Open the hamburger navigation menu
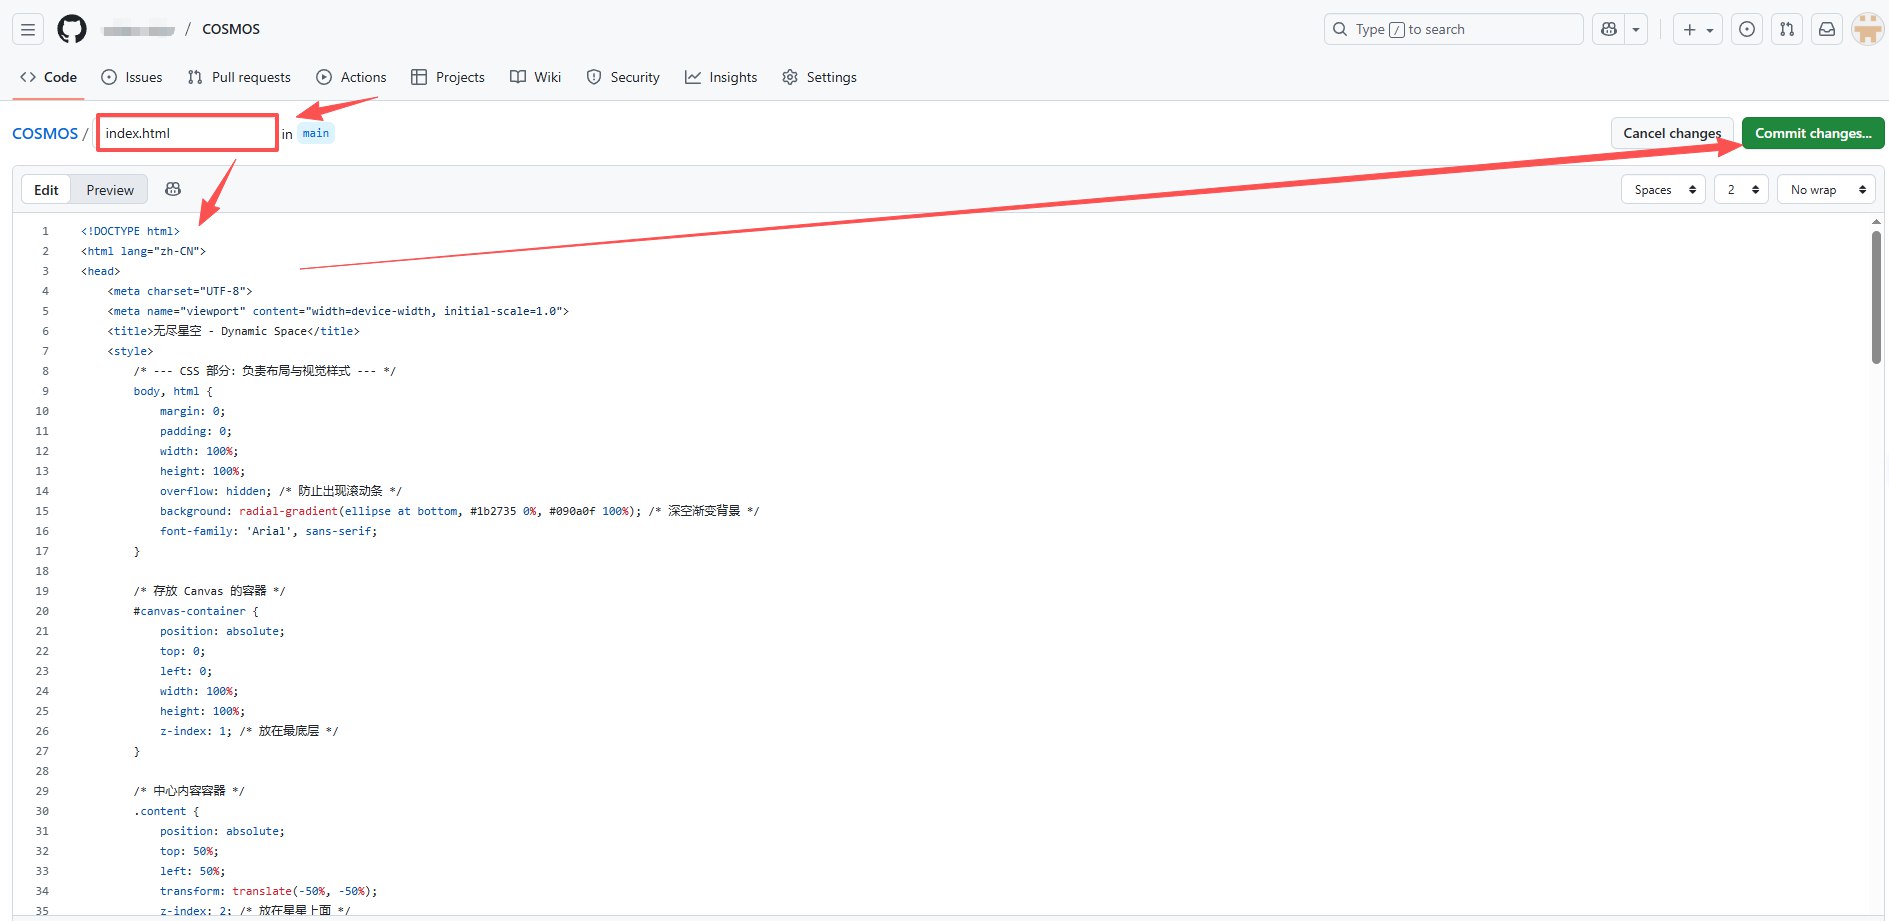1889x921 pixels. click(x=28, y=30)
